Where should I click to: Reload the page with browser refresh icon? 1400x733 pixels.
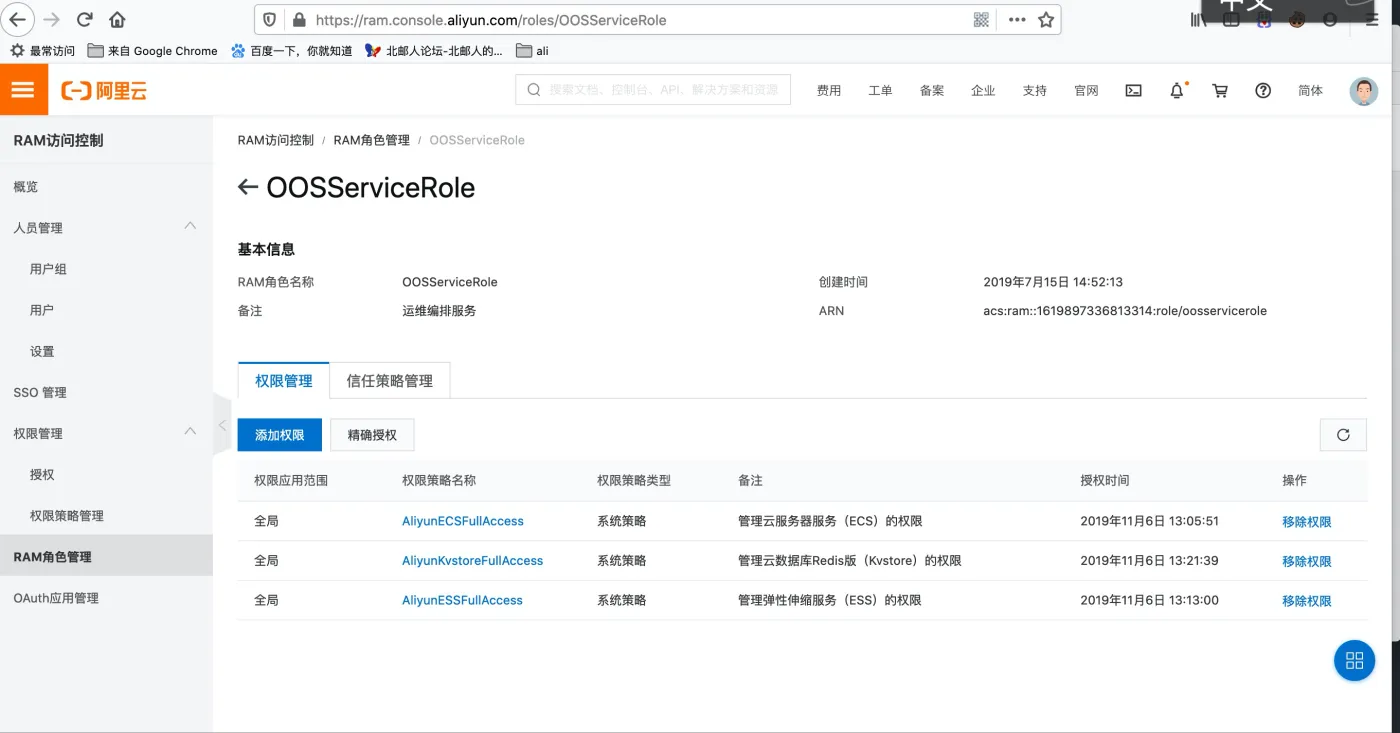(85, 19)
